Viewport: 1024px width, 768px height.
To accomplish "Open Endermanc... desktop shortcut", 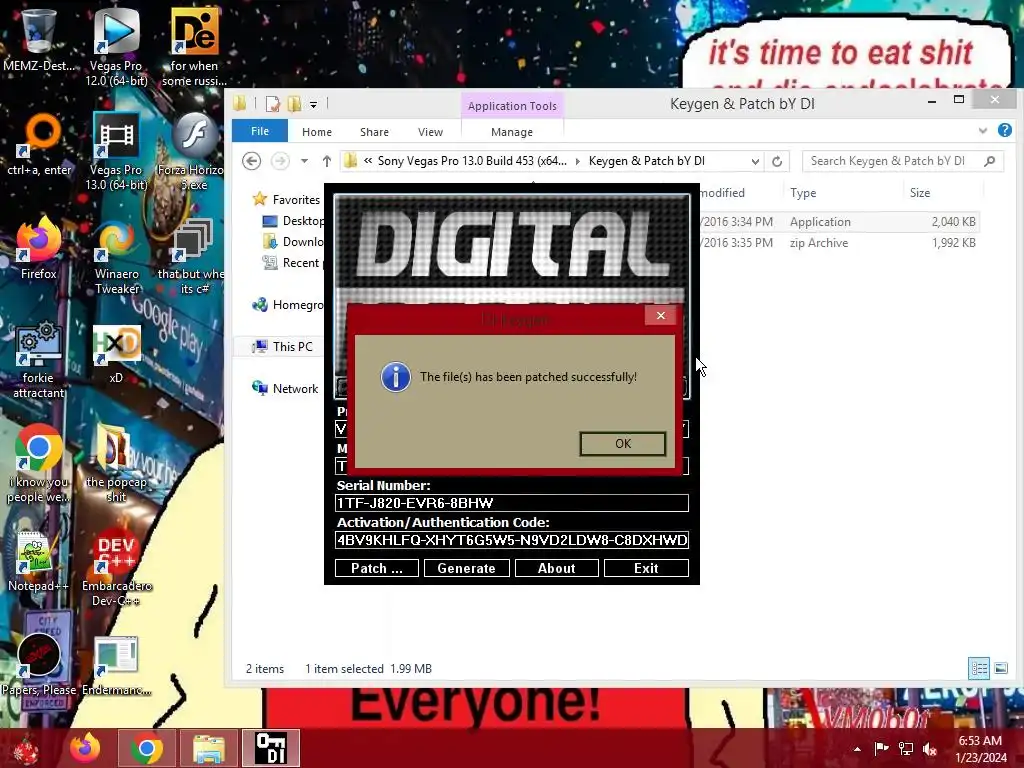I will point(116,665).
